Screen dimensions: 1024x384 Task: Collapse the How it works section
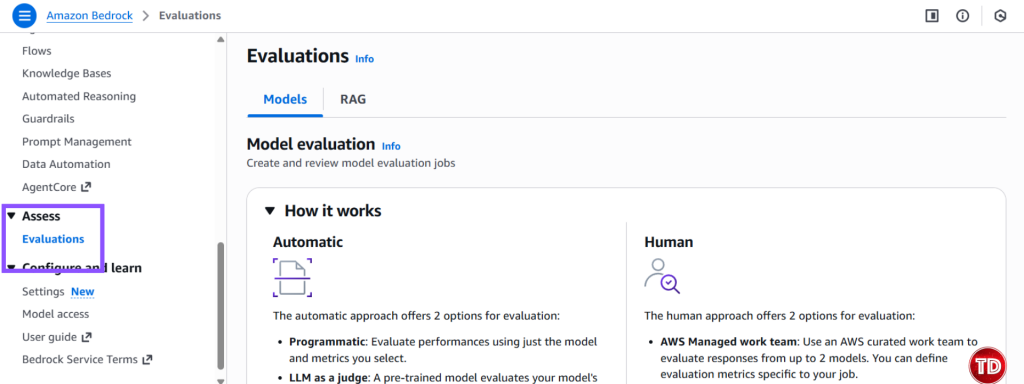coord(270,211)
